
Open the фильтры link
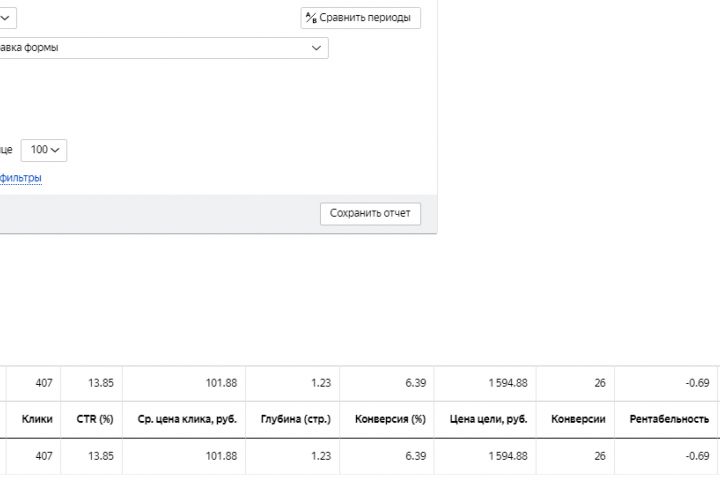pyautogui.click(x=21, y=178)
